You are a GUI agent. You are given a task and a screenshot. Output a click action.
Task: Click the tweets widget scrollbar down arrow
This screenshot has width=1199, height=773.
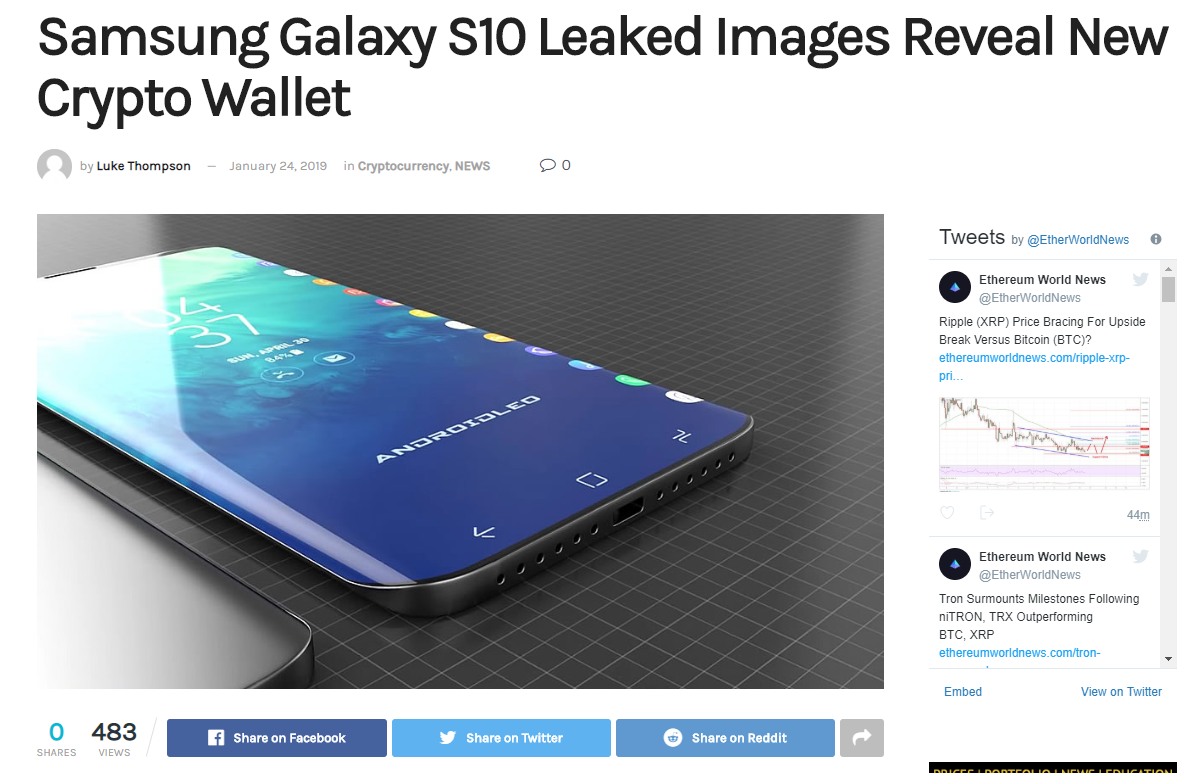(x=1168, y=658)
